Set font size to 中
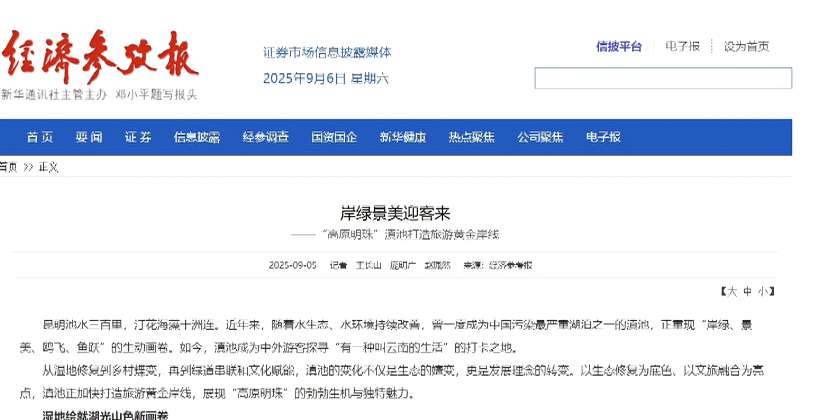This screenshot has width=816, height=420. pos(747,291)
